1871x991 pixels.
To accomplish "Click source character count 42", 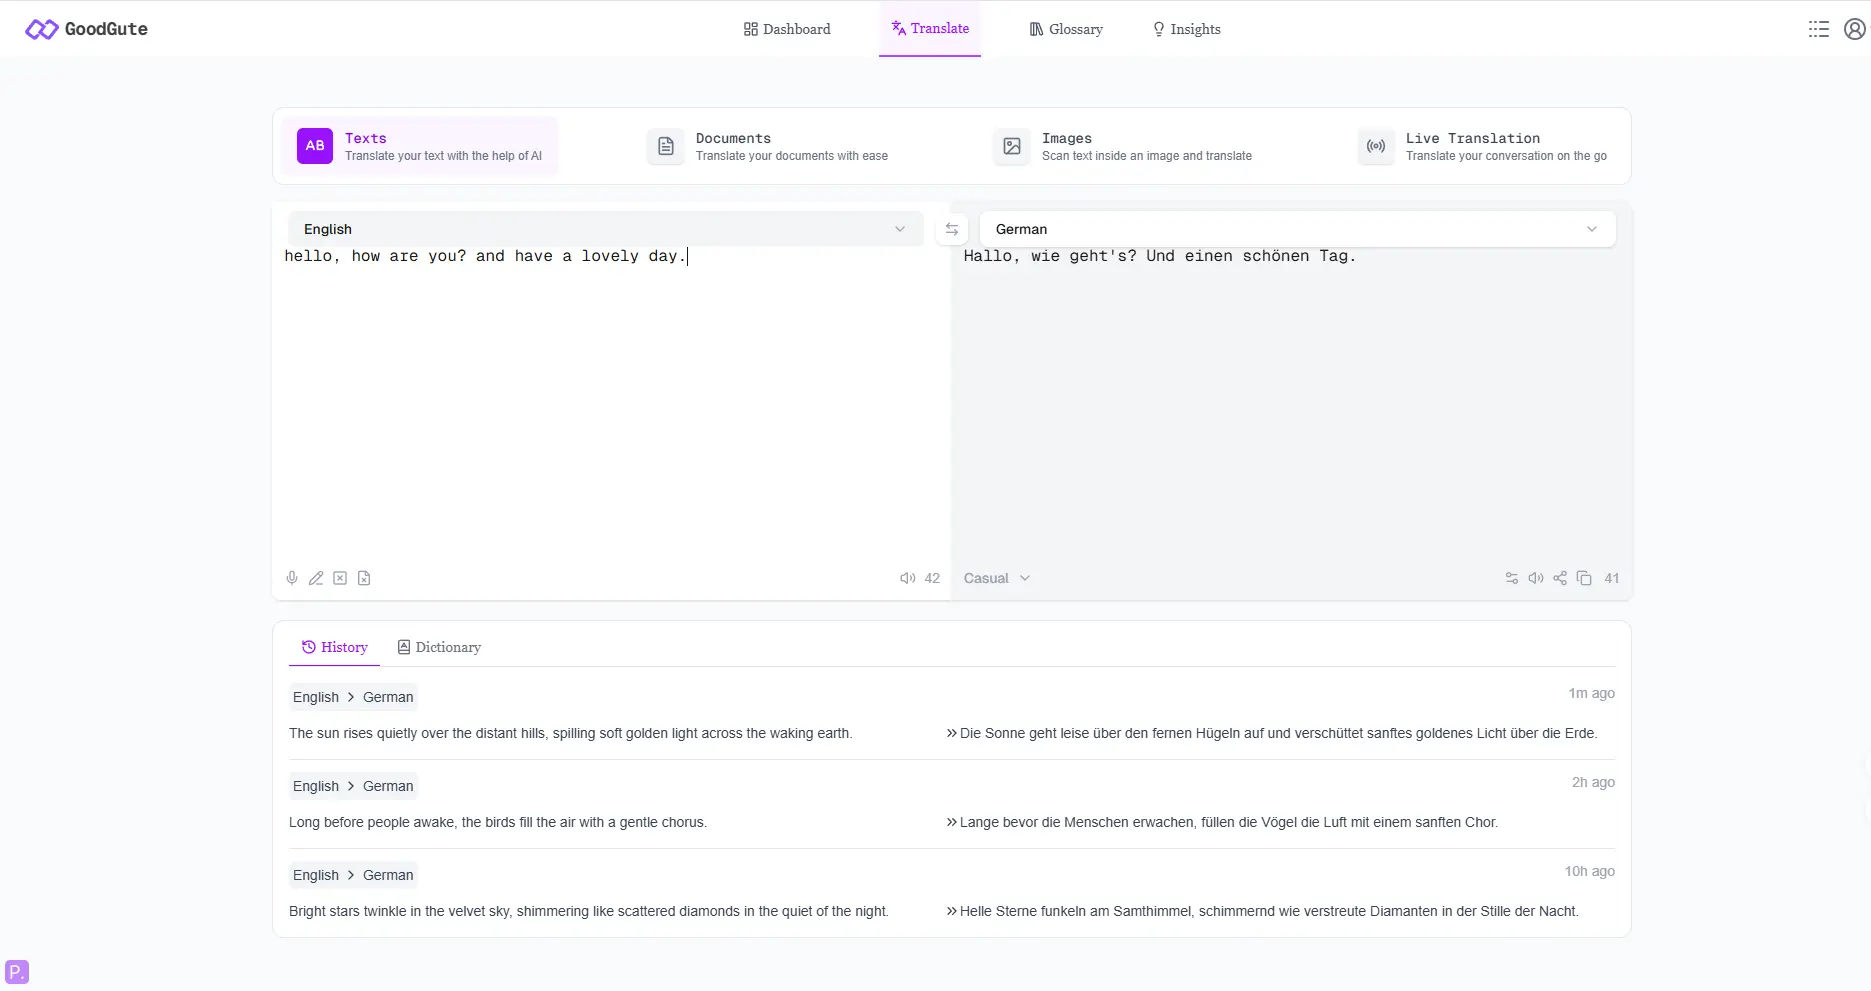I will click(x=932, y=578).
